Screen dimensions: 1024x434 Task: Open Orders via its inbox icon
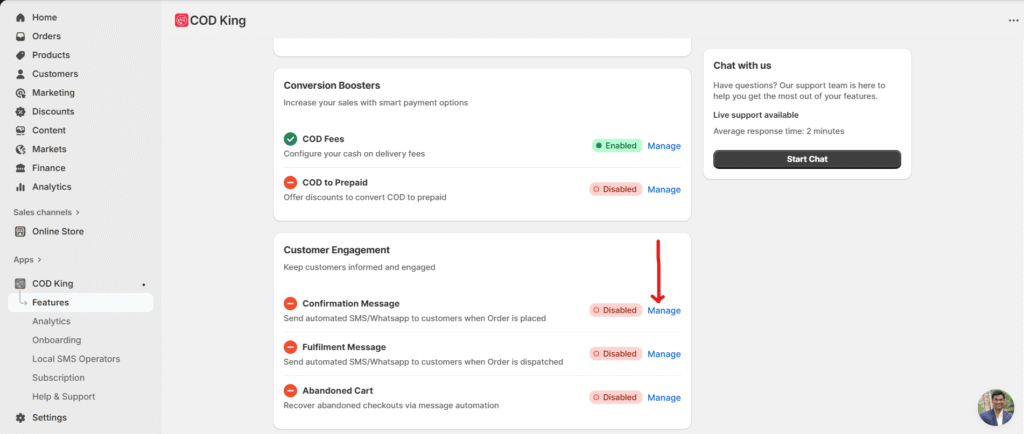click(x=21, y=37)
